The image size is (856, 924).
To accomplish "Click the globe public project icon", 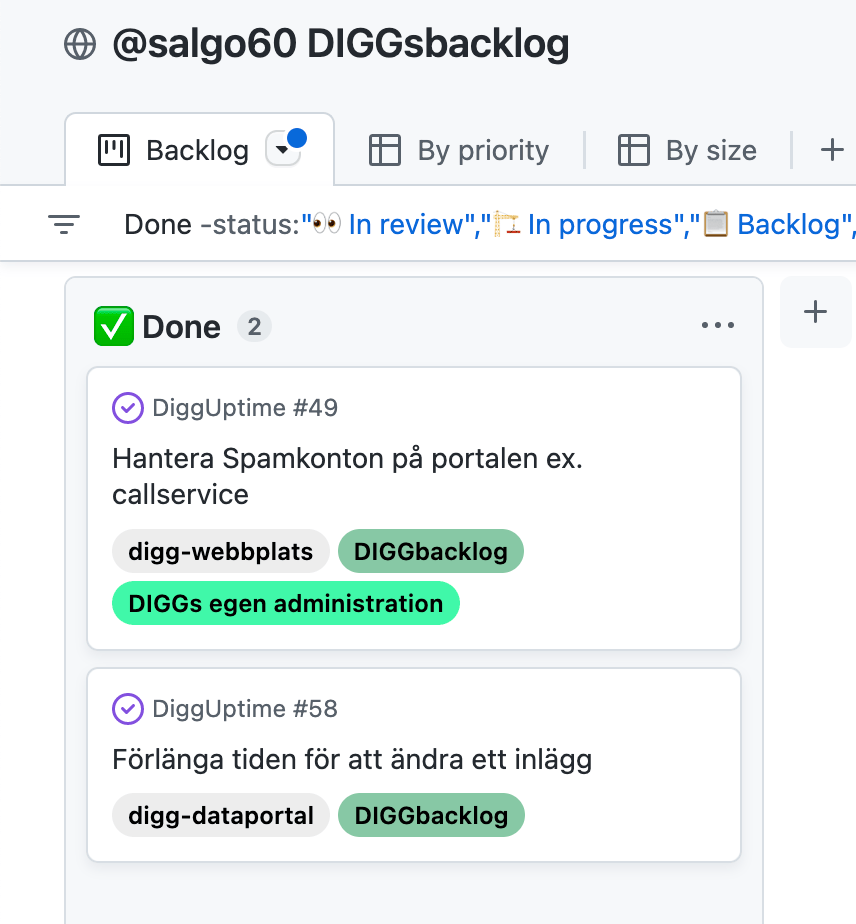I will (80, 44).
